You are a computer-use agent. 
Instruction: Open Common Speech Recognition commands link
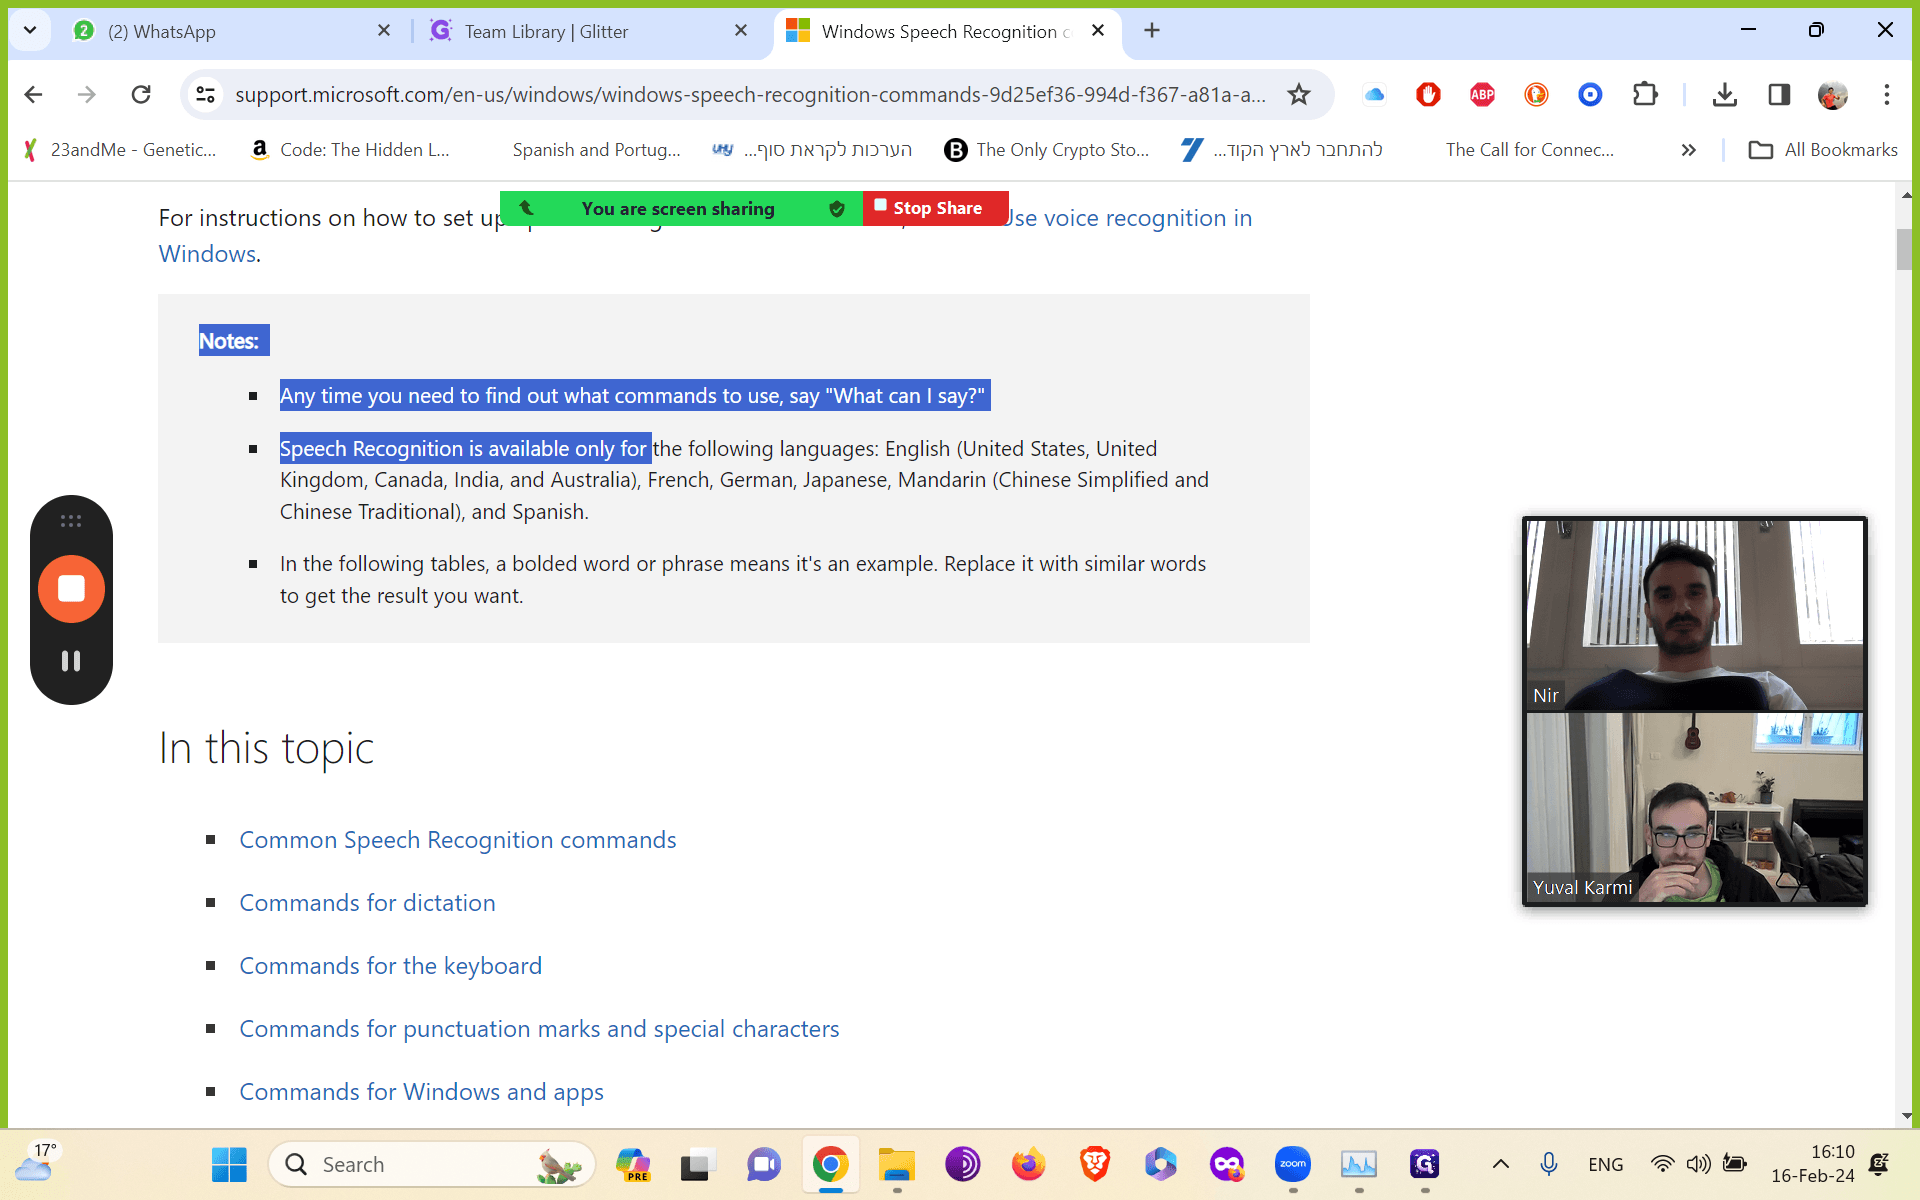coord(458,840)
